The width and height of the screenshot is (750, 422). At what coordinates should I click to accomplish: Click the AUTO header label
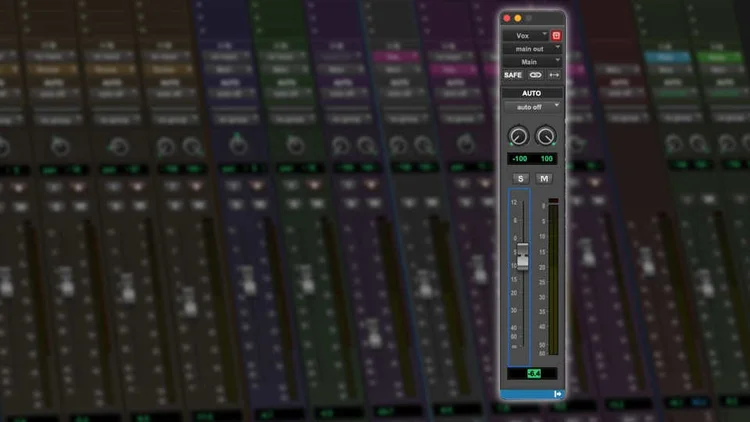[x=531, y=93]
